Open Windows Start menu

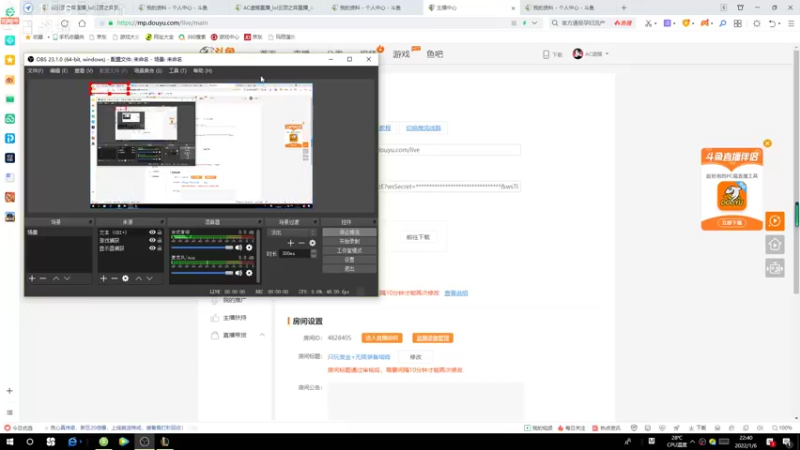click(x=10, y=442)
